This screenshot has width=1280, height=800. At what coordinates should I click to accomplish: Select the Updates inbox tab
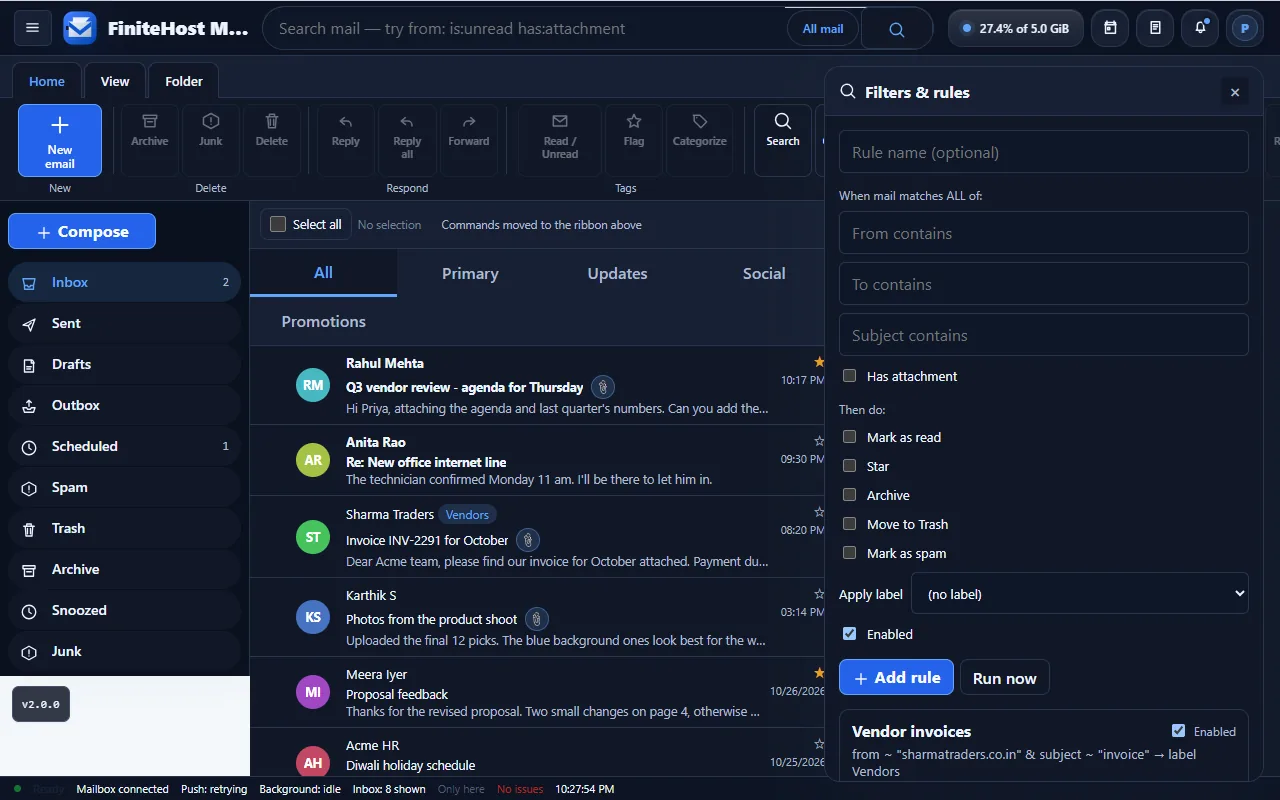(x=617, y=273)
